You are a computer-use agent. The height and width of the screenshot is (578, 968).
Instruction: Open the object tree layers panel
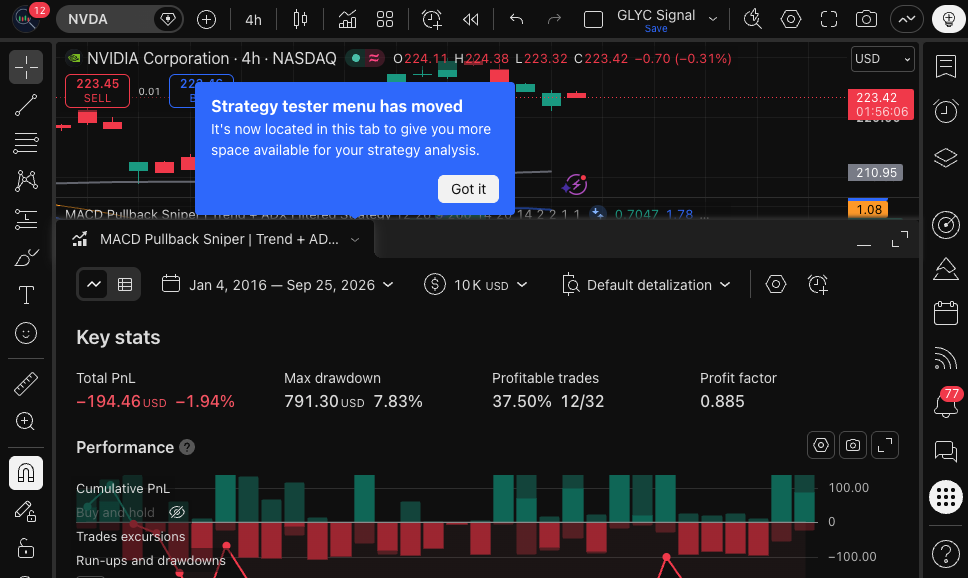coord(946,157)
